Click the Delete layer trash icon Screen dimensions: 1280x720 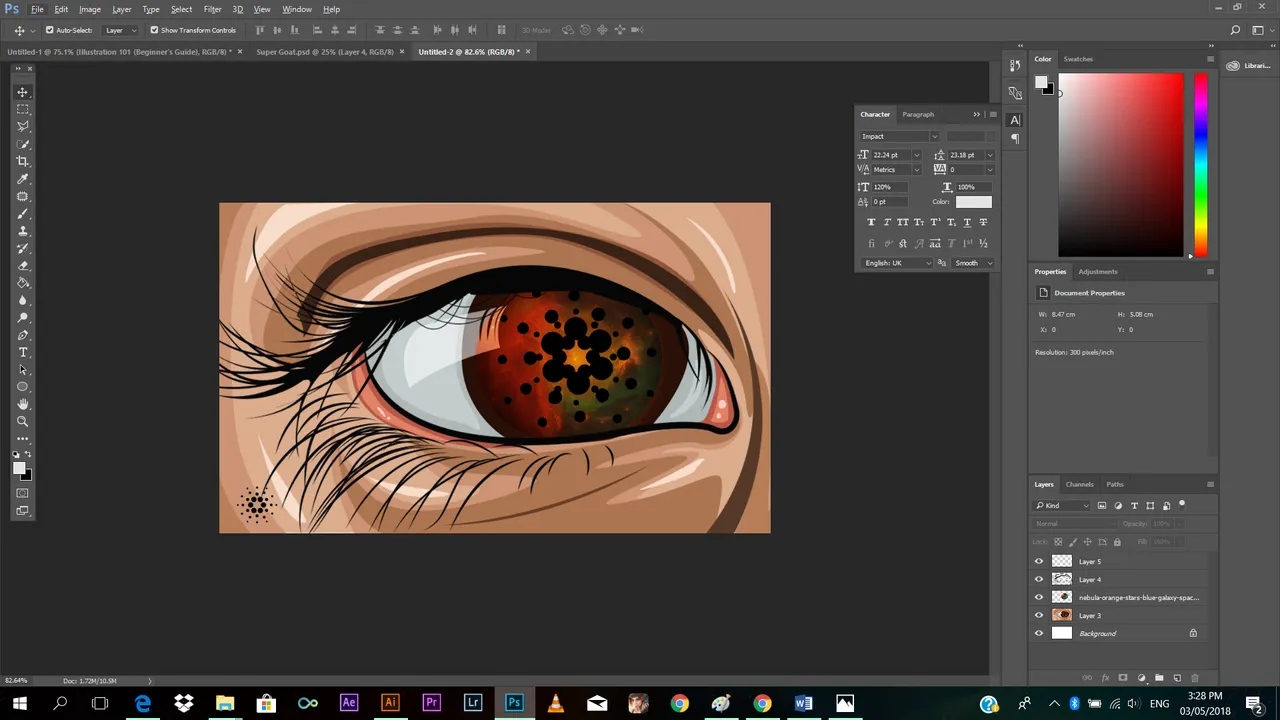tap(1194, 678)
